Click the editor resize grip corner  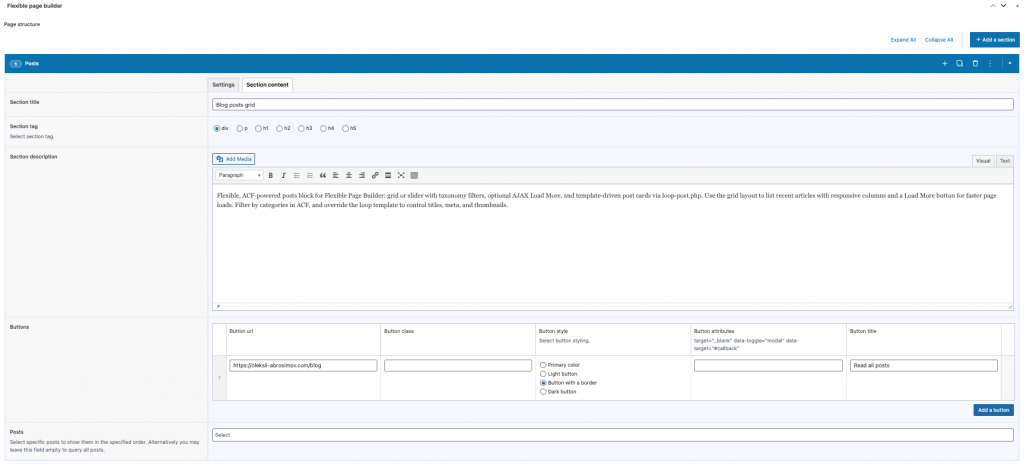(1010, 306)
